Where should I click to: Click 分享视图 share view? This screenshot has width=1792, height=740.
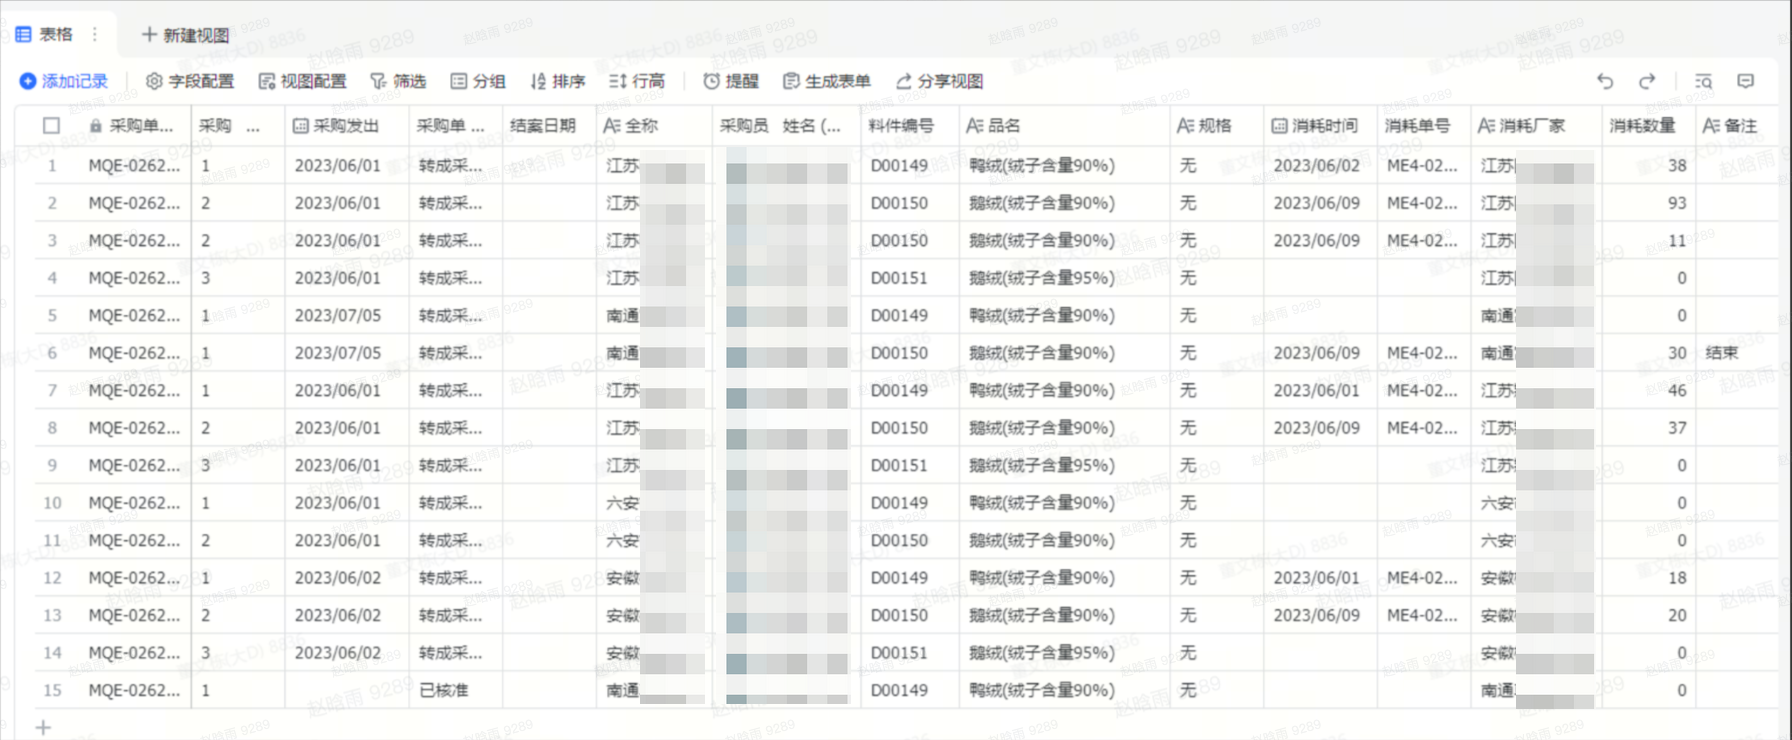click(939, 81)
